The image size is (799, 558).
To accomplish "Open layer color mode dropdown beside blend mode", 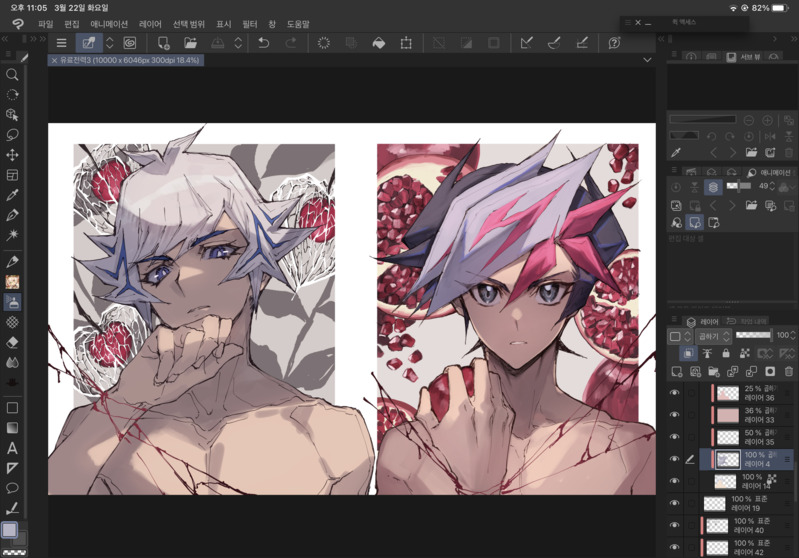I will (680, 336).
